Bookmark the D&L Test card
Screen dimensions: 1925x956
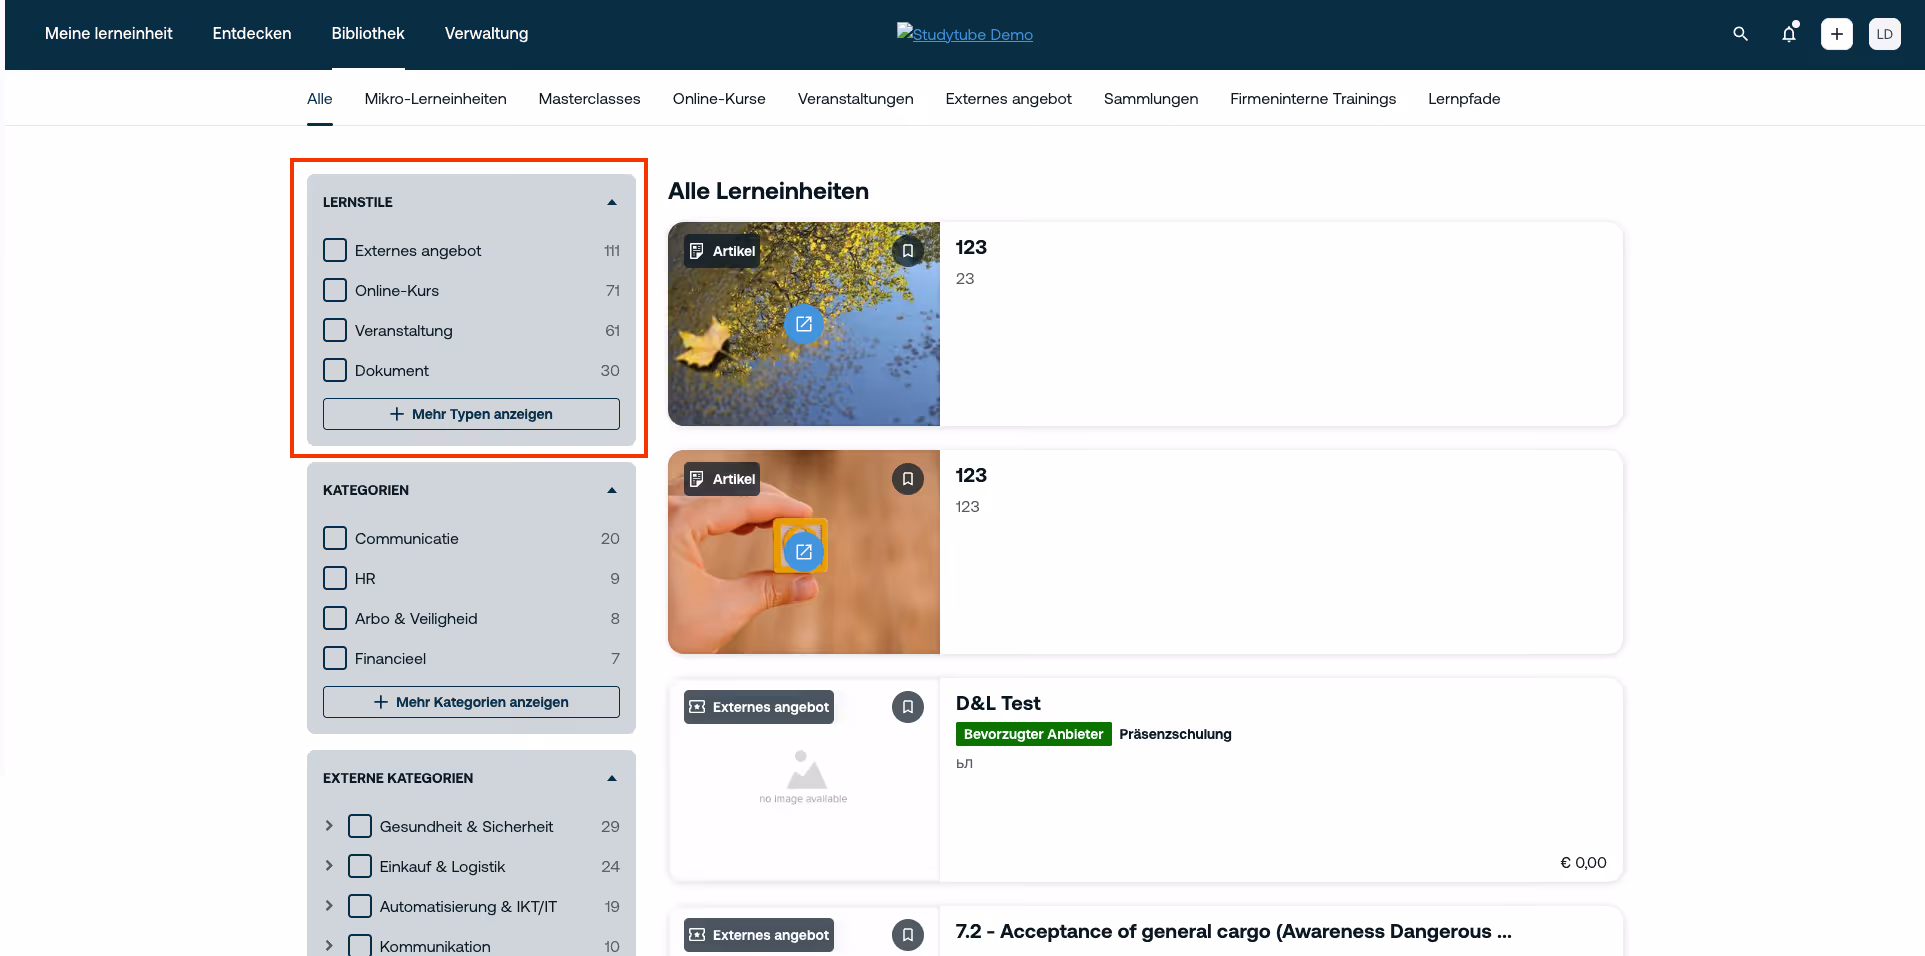click(908, 707)
